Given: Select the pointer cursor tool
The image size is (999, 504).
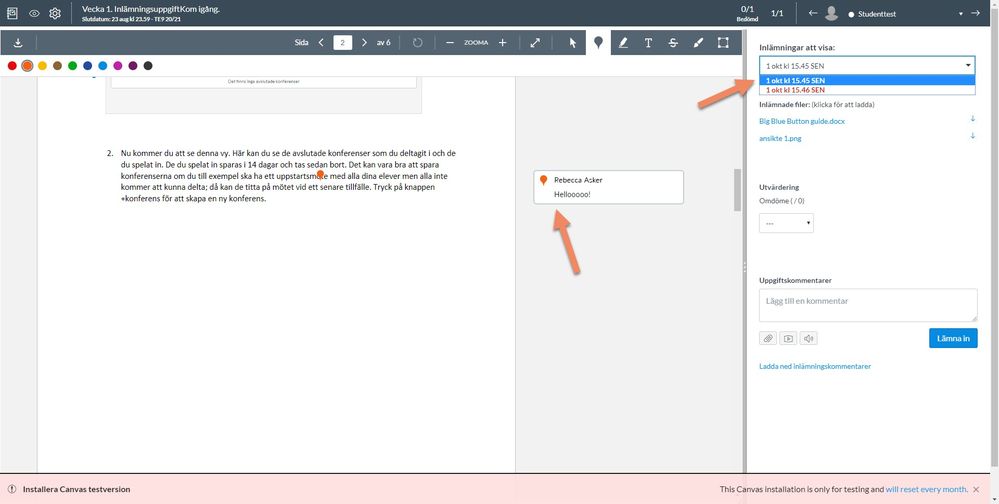Looking at the screenshot, I should click(x=573, y=43).
